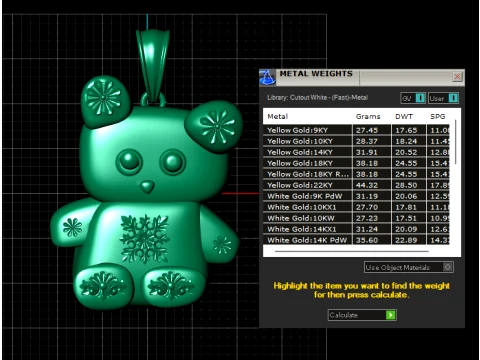Click the Grams column header
This screenshot has width=480, height=360.
pos(368,116)
